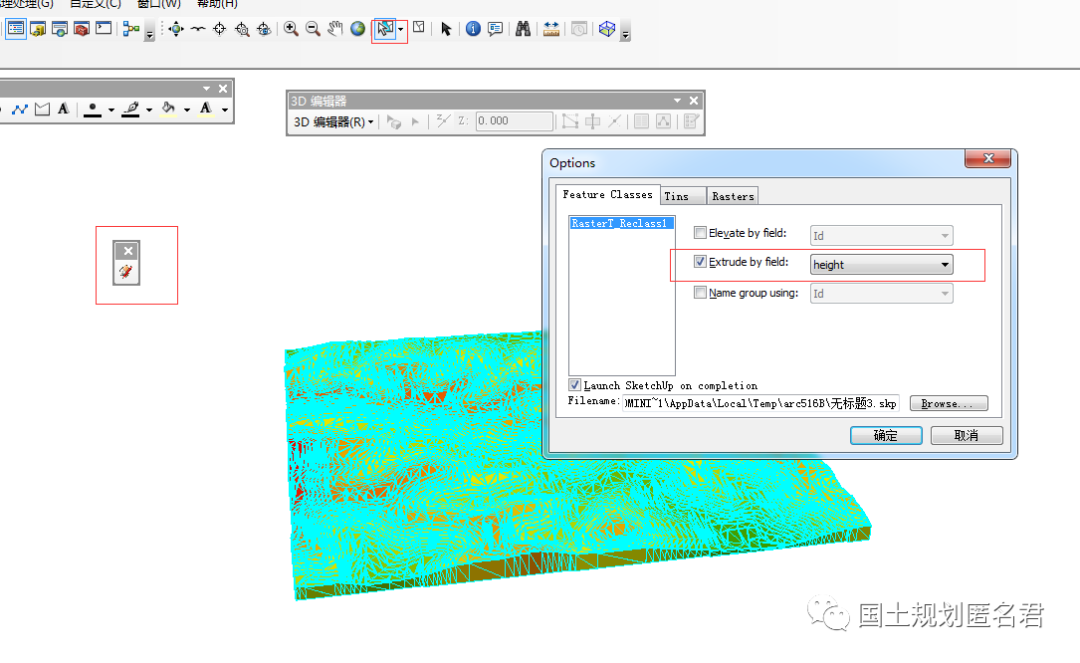Apply the fill color bucket swatch
Screen dimensions: 1080x663
pos(168,109)
